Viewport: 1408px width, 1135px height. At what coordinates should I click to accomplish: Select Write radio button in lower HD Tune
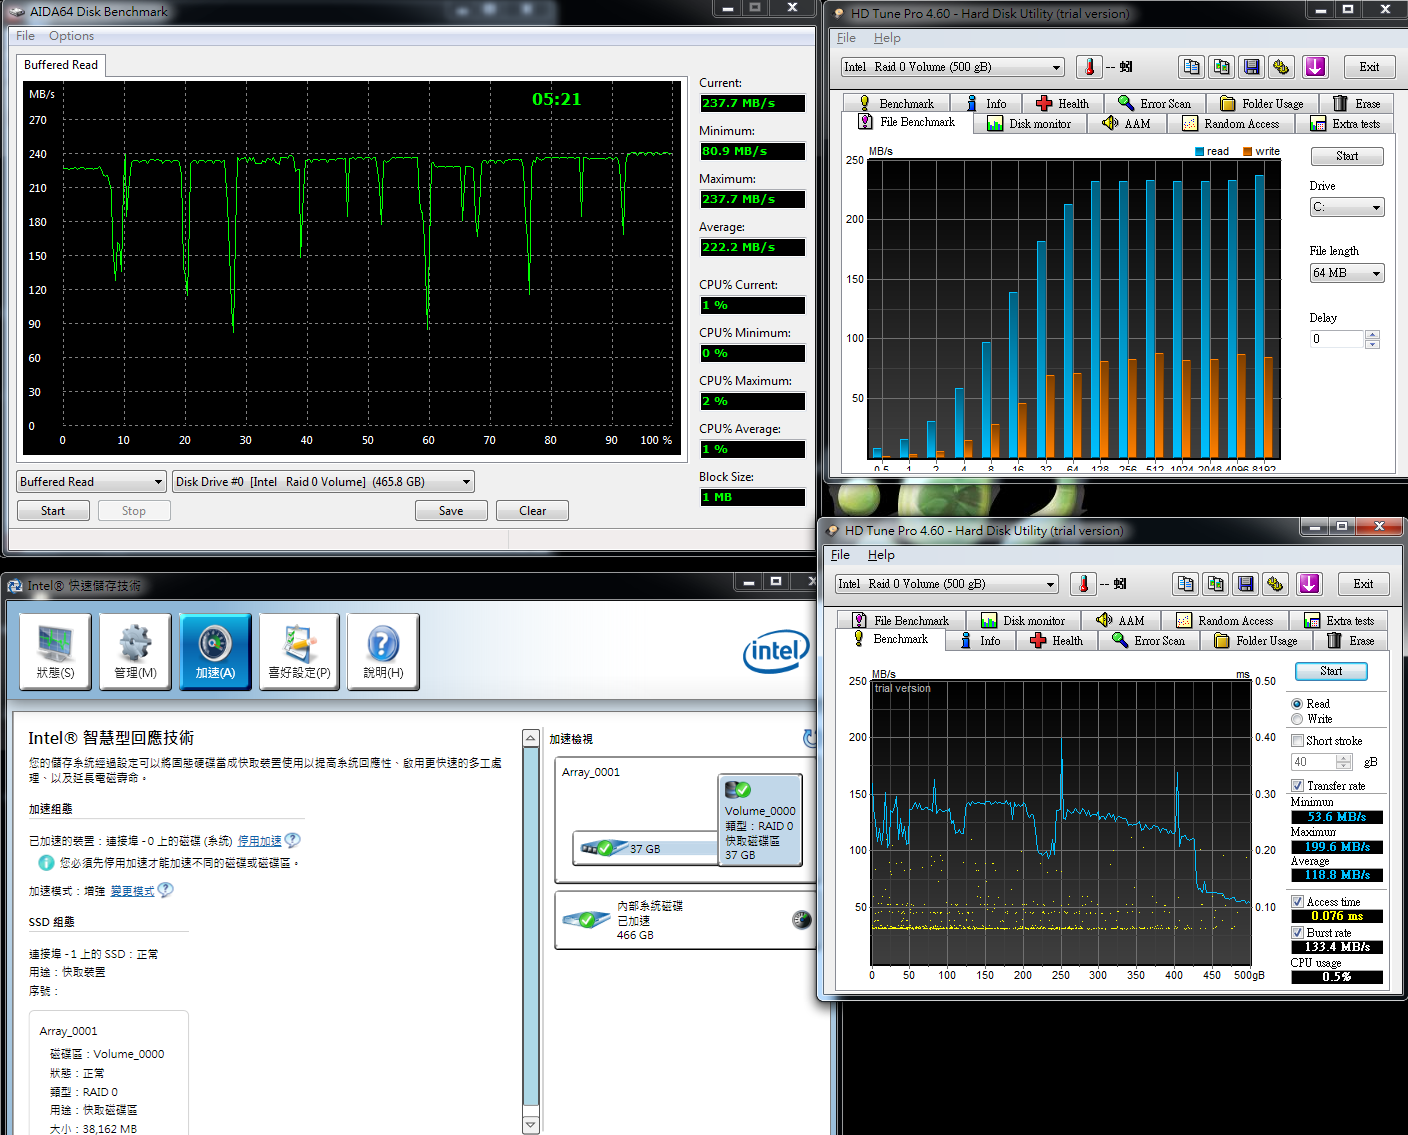[x=1297, y=719]
